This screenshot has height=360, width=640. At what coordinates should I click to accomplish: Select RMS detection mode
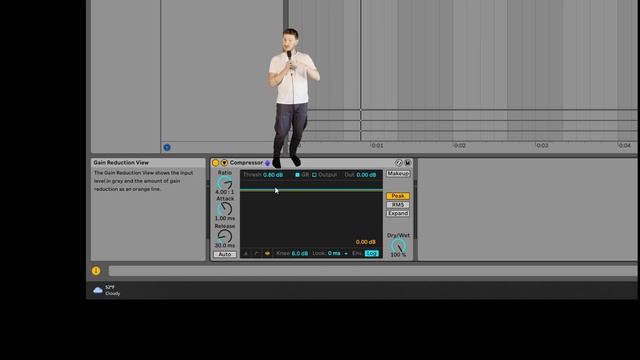(x=398, y=204)
